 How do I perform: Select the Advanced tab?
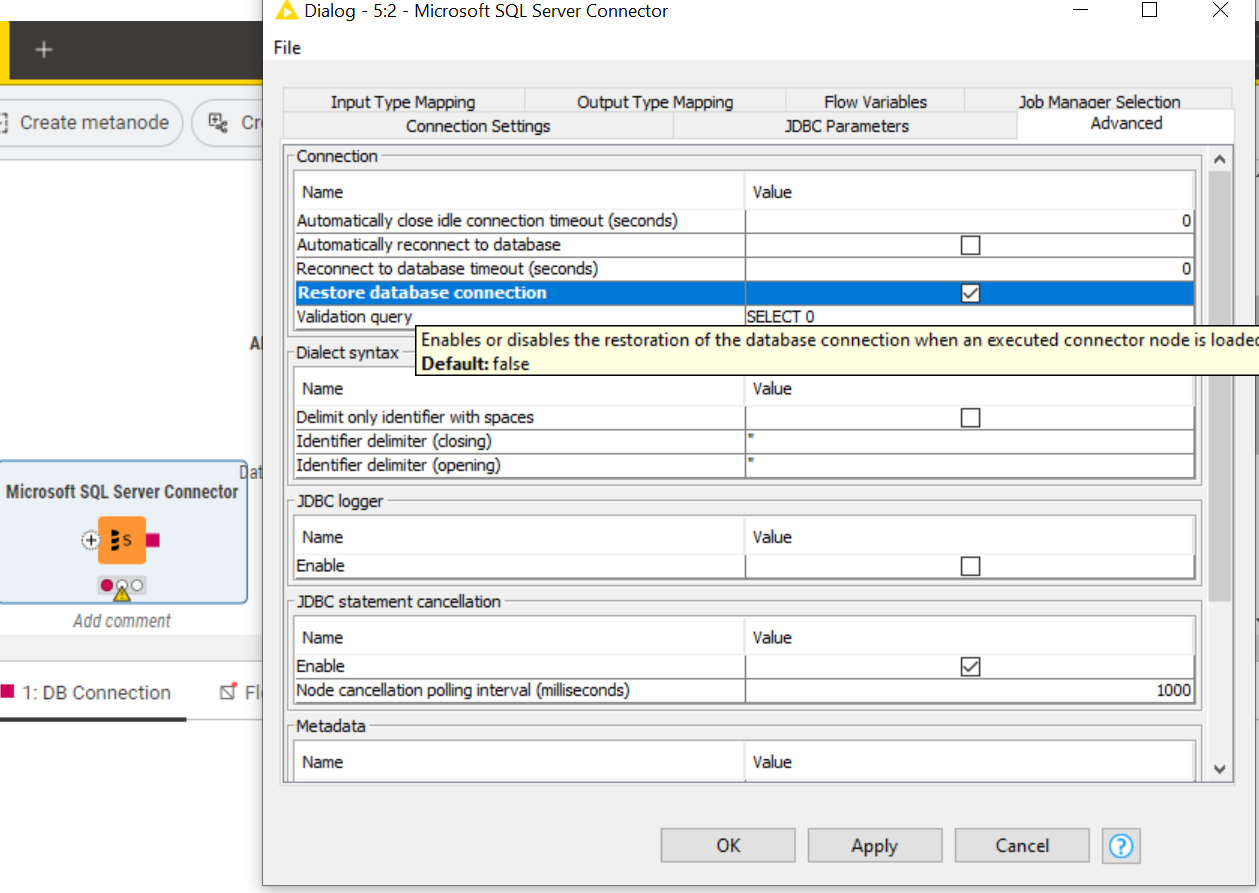[x=1126, y=124]
